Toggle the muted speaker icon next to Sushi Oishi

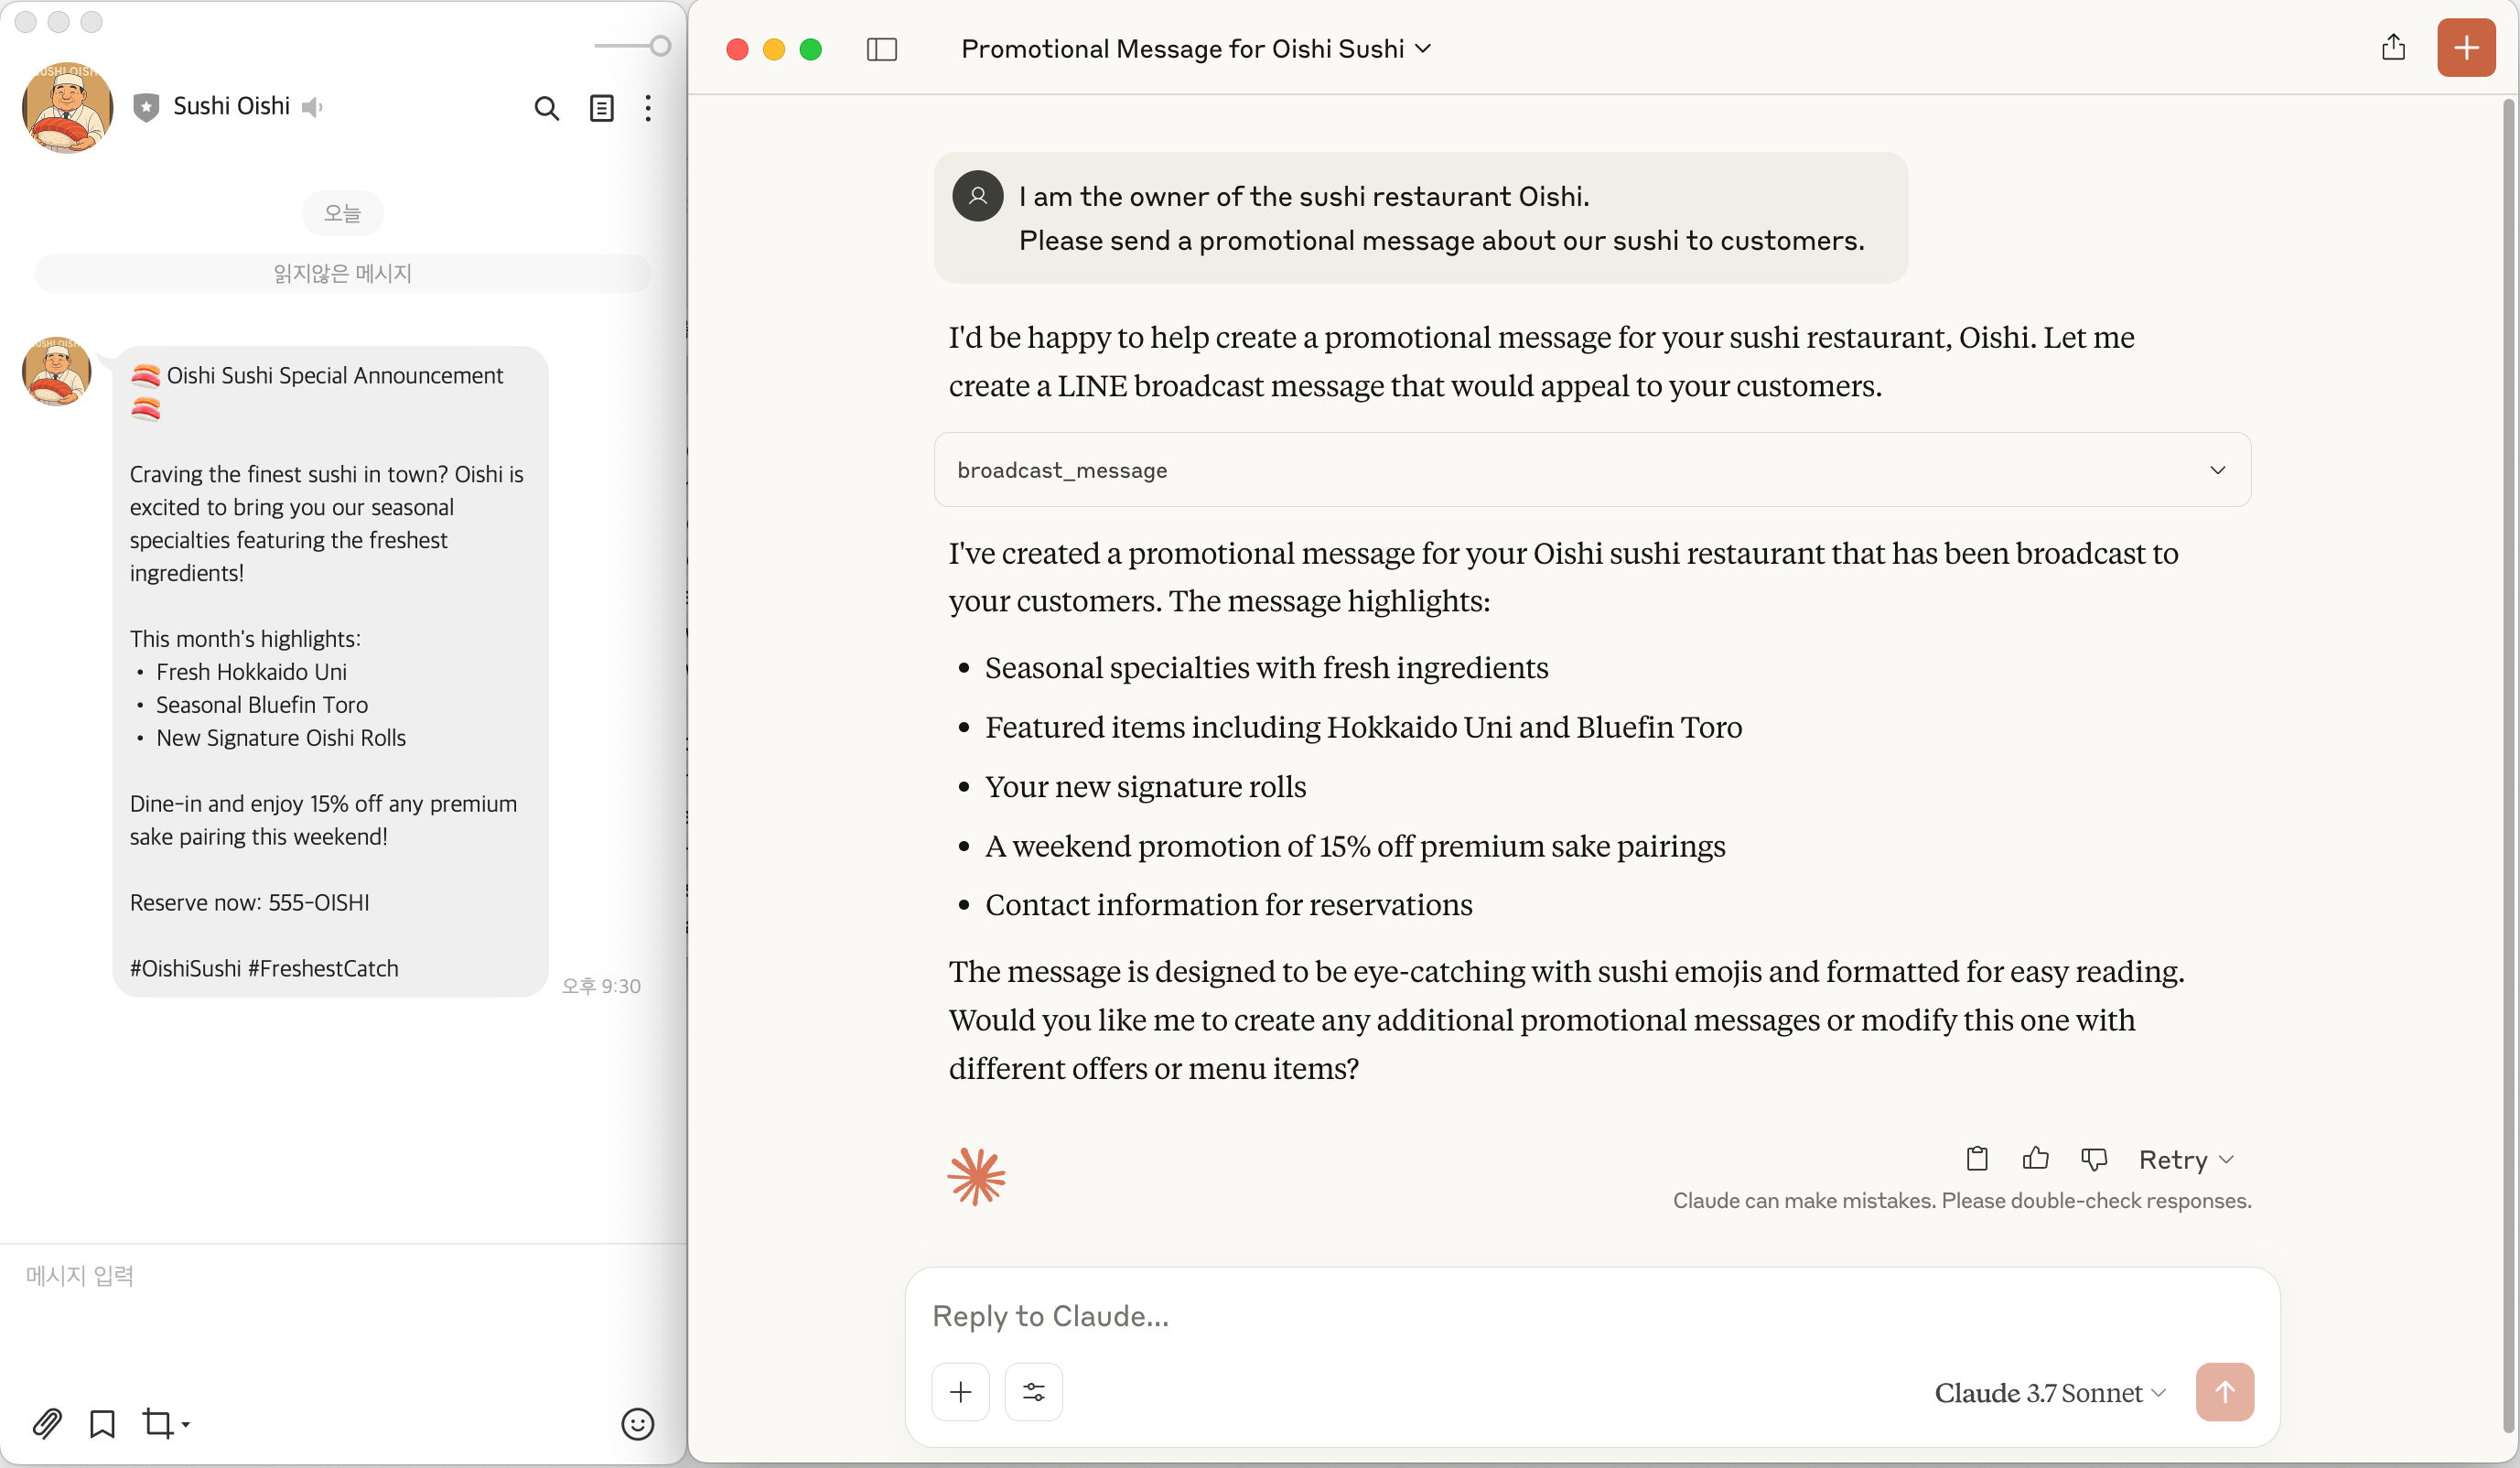coord(312,107)
